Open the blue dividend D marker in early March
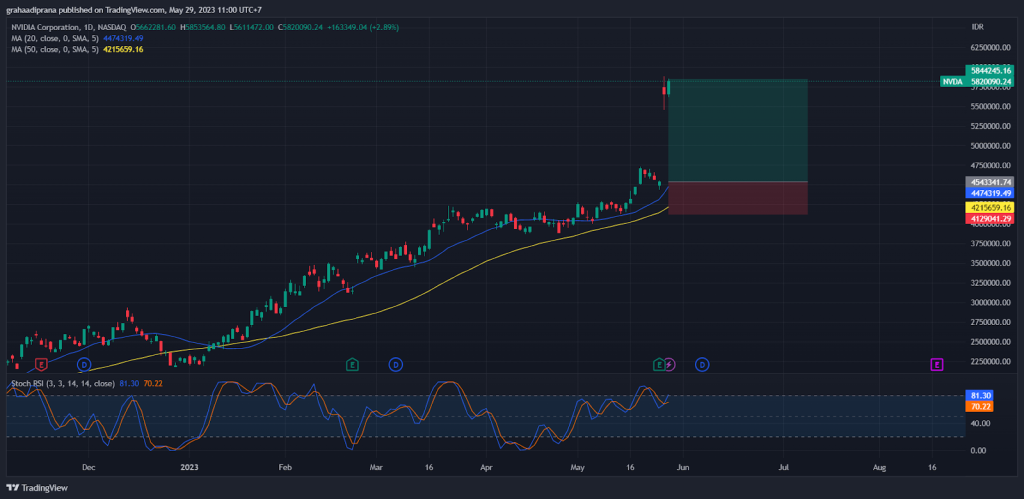 (x=395, y=364)
